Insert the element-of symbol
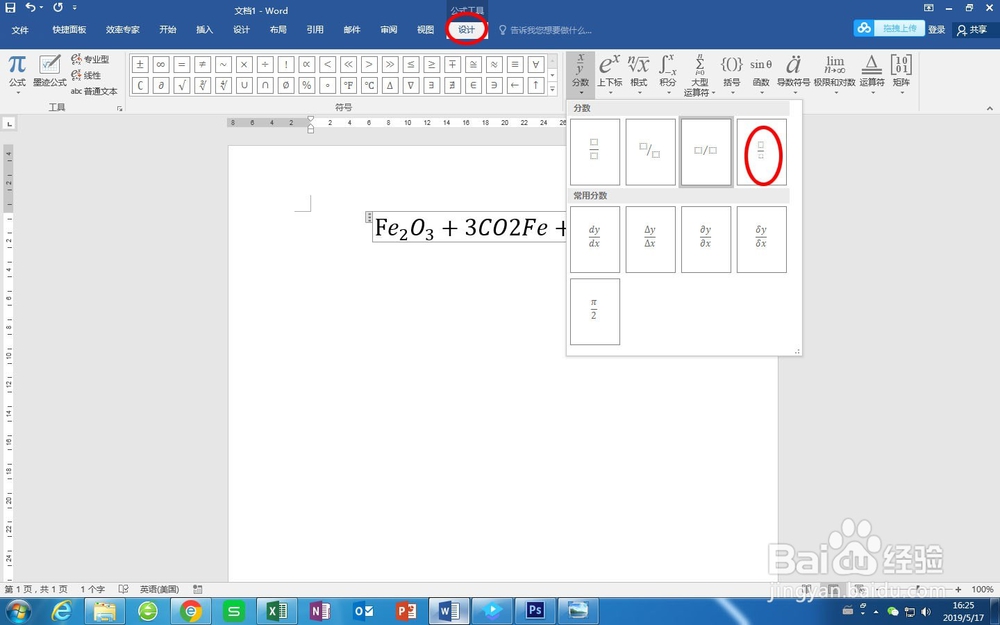The width and height of the screenshot is (1000, 625). pyautogui.click(x=473, y=85)
